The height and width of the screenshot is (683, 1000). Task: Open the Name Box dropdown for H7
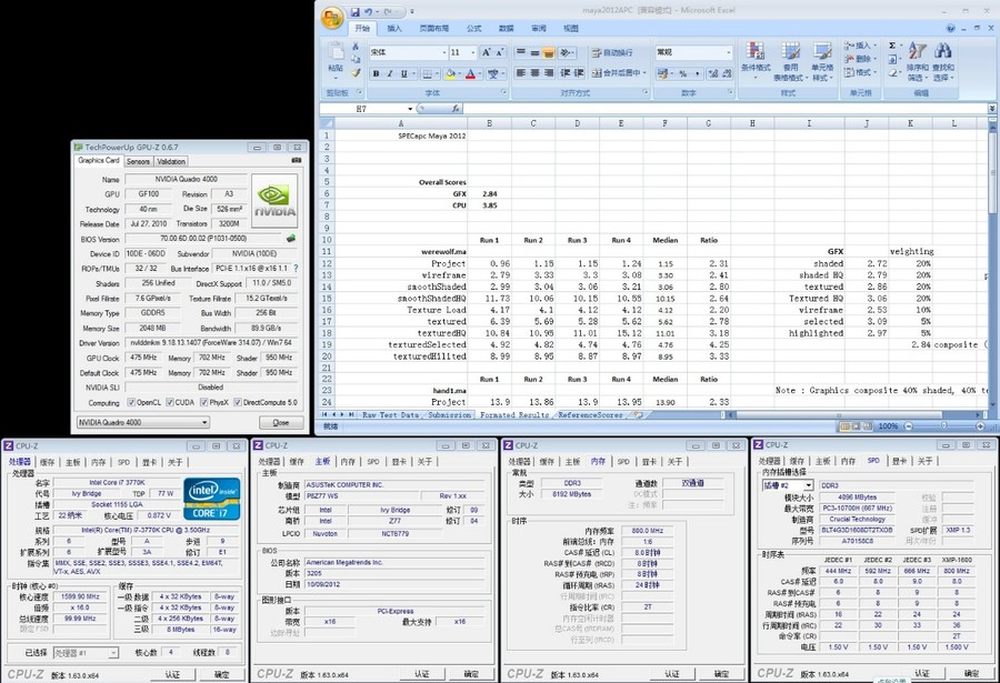tap(410, 109)
